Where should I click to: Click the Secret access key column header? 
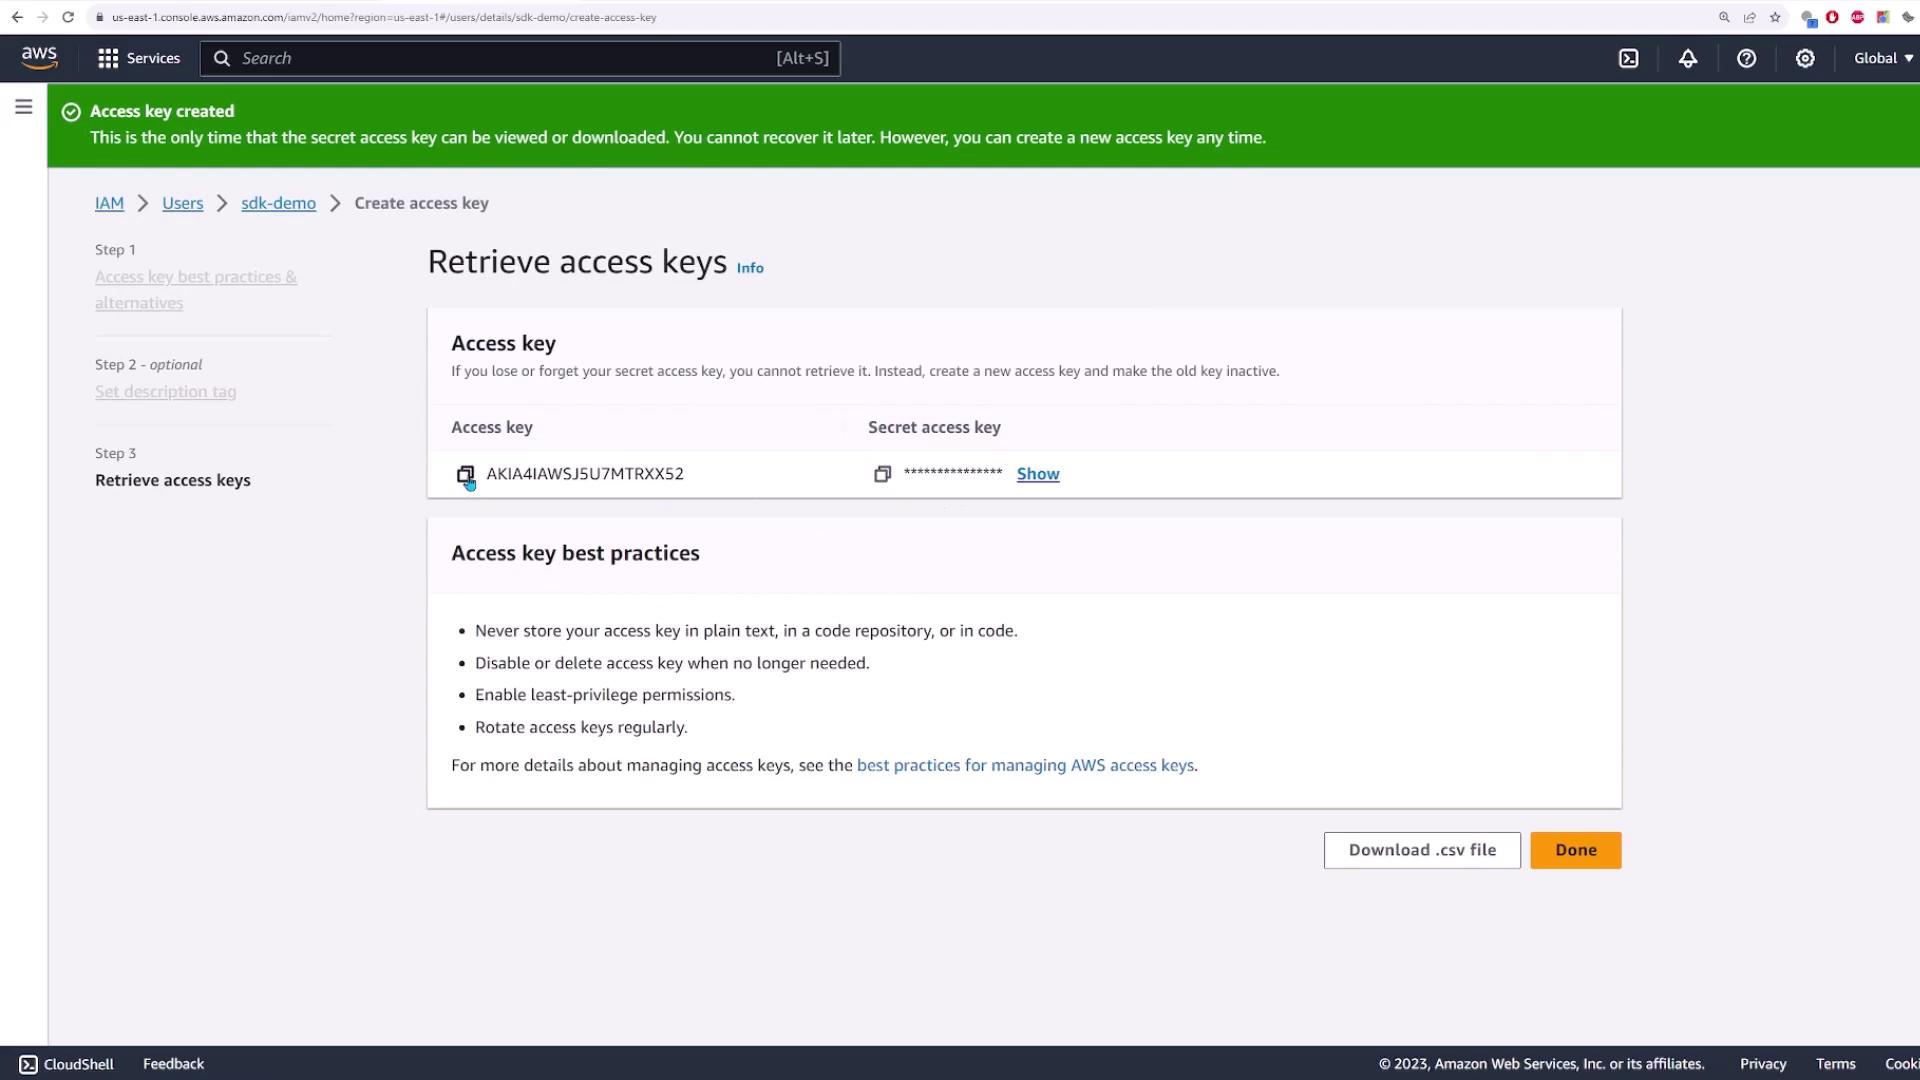934,428
